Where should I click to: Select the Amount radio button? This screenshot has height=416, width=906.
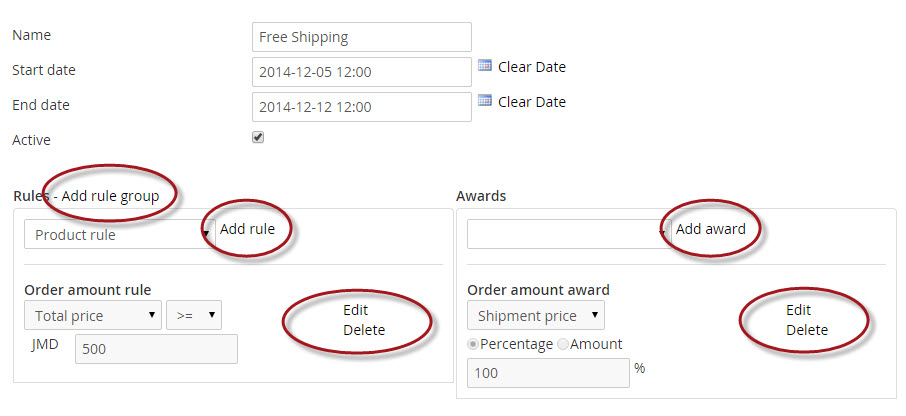pos(563,344)
